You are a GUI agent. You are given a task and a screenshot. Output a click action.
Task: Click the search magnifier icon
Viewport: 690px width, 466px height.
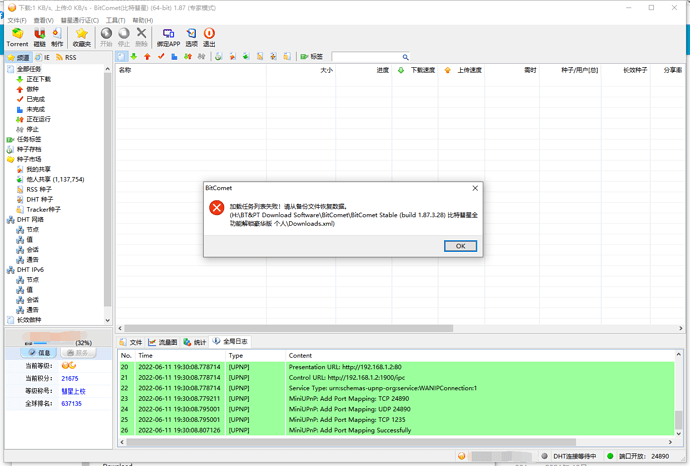point(405,57)
